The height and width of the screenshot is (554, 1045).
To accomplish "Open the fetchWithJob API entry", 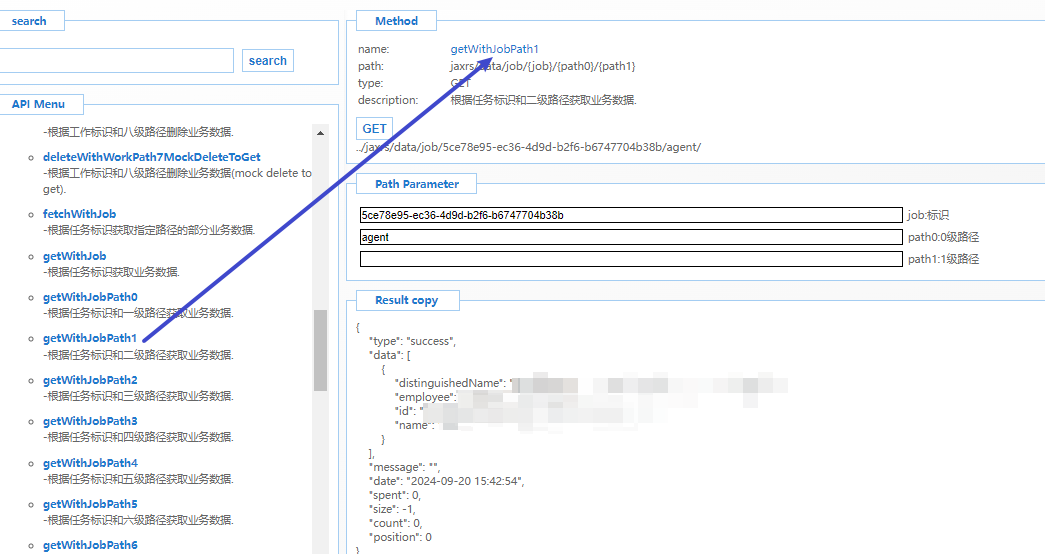I will point(79,214).
